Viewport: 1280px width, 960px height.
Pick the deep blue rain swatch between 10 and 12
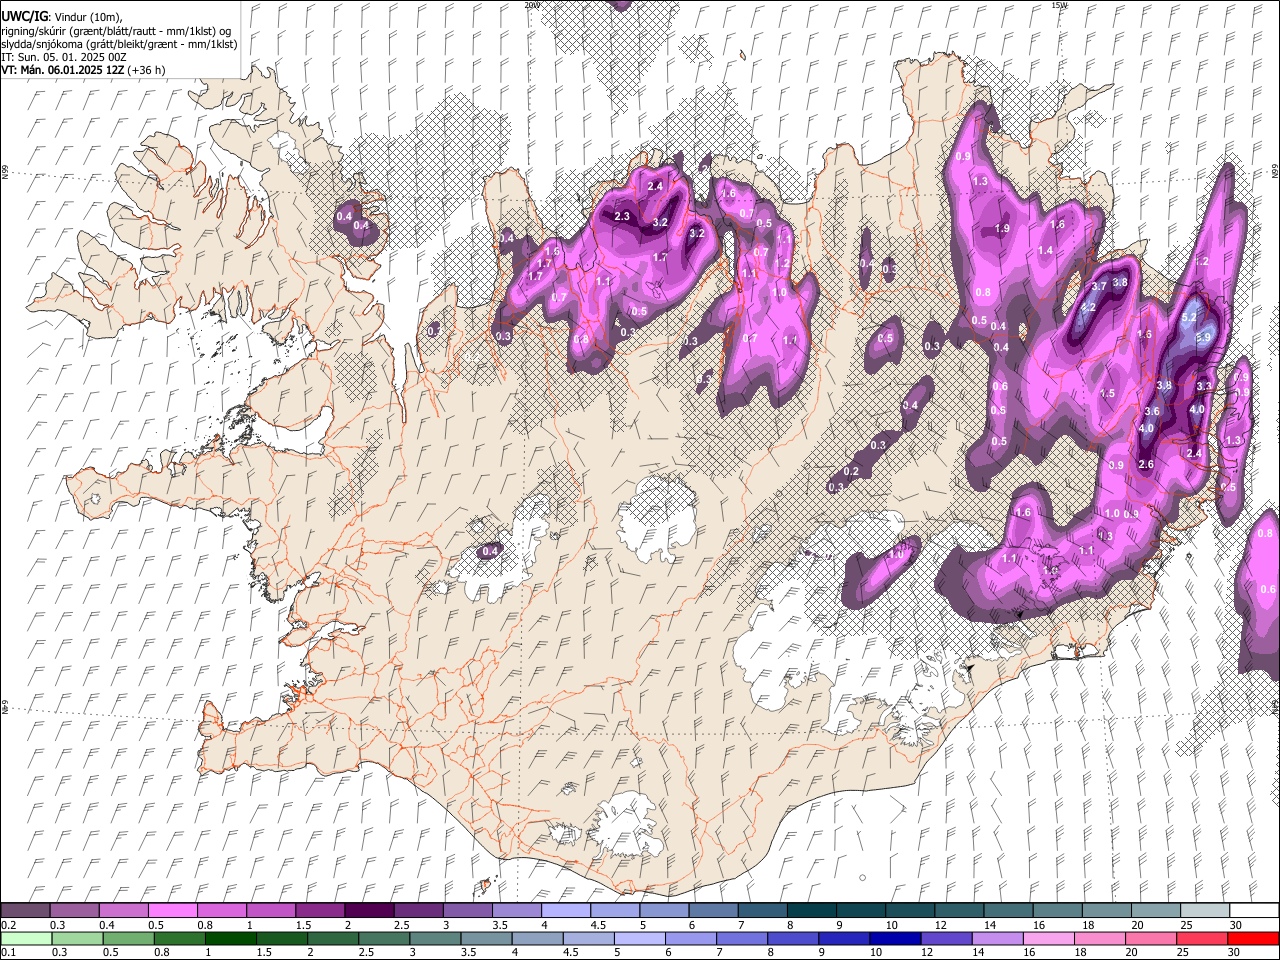[895, 939]
